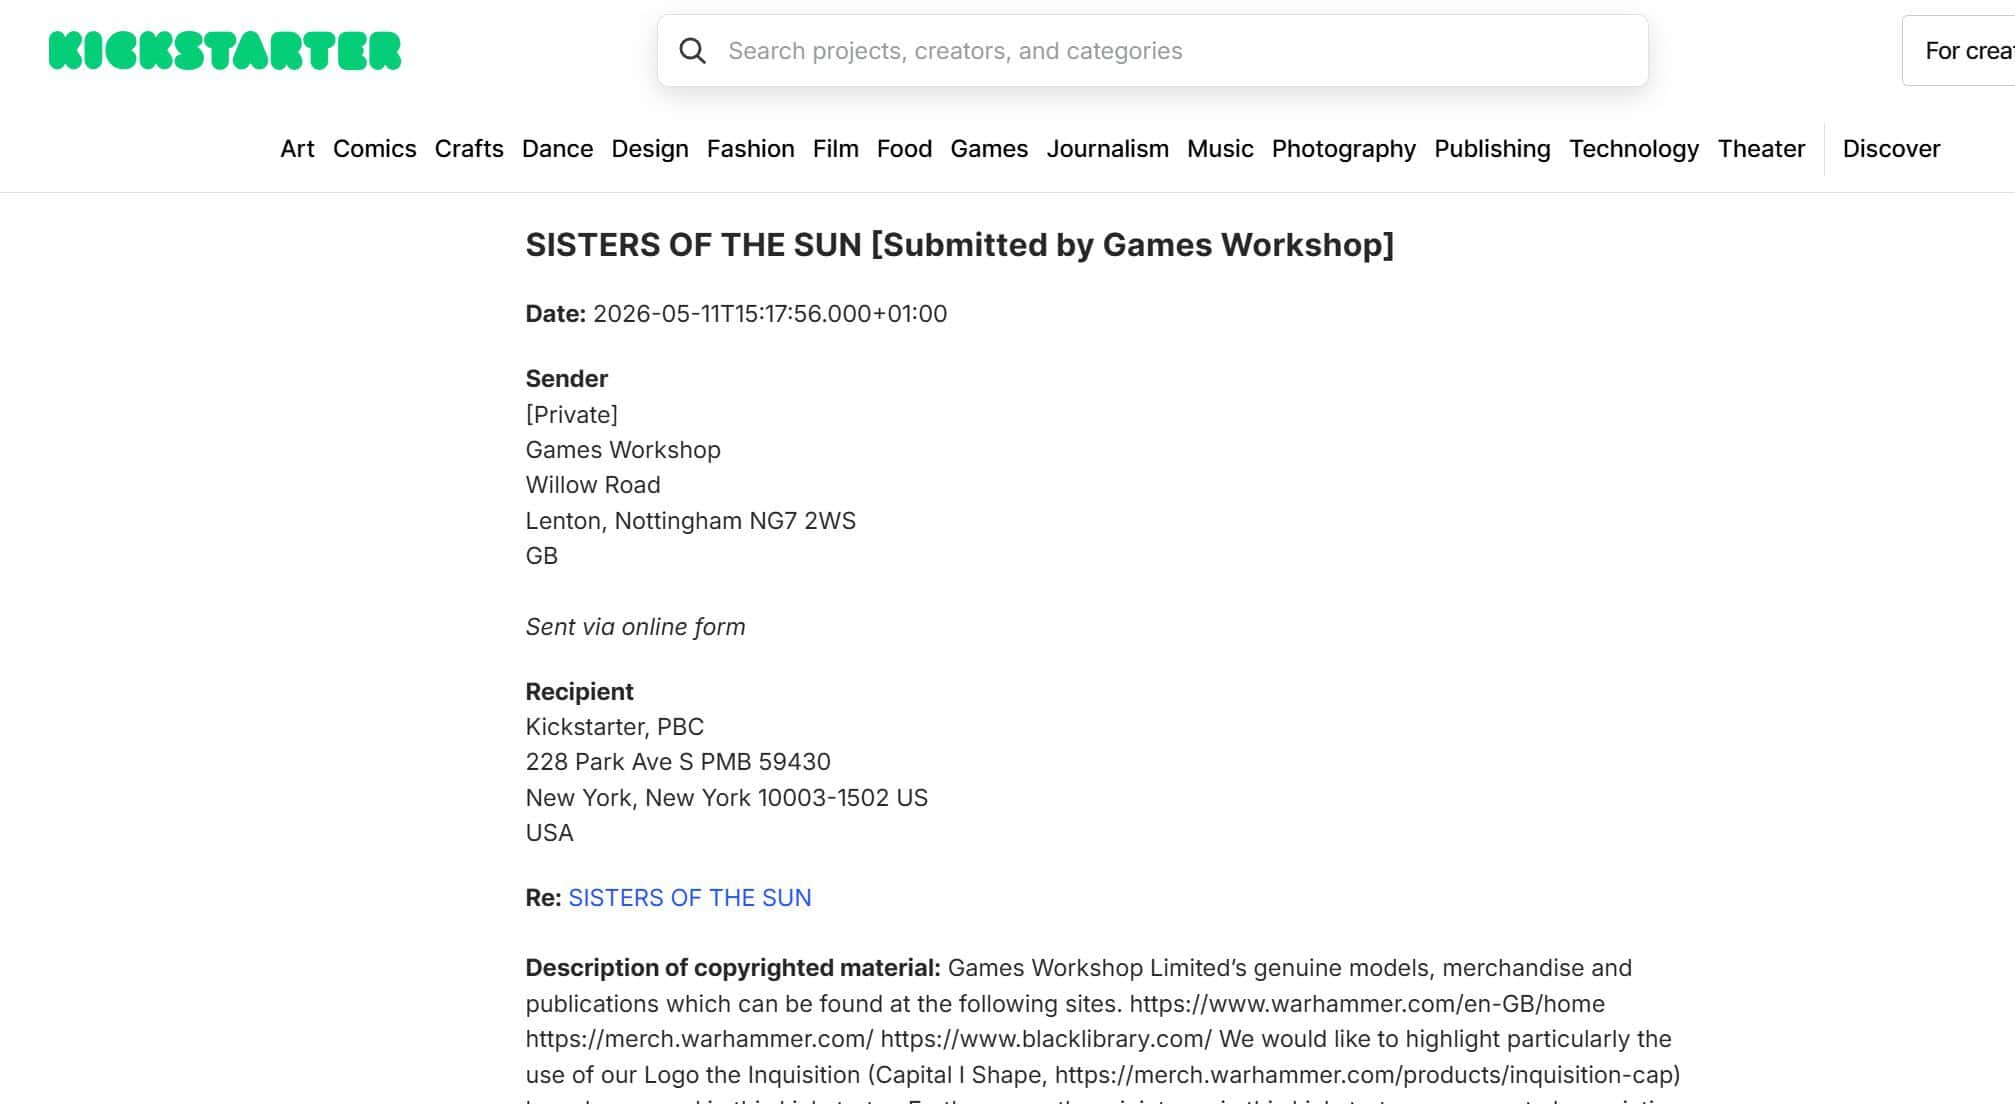Open the Publishing category
The image size is (2015, 1104).
1492,149
